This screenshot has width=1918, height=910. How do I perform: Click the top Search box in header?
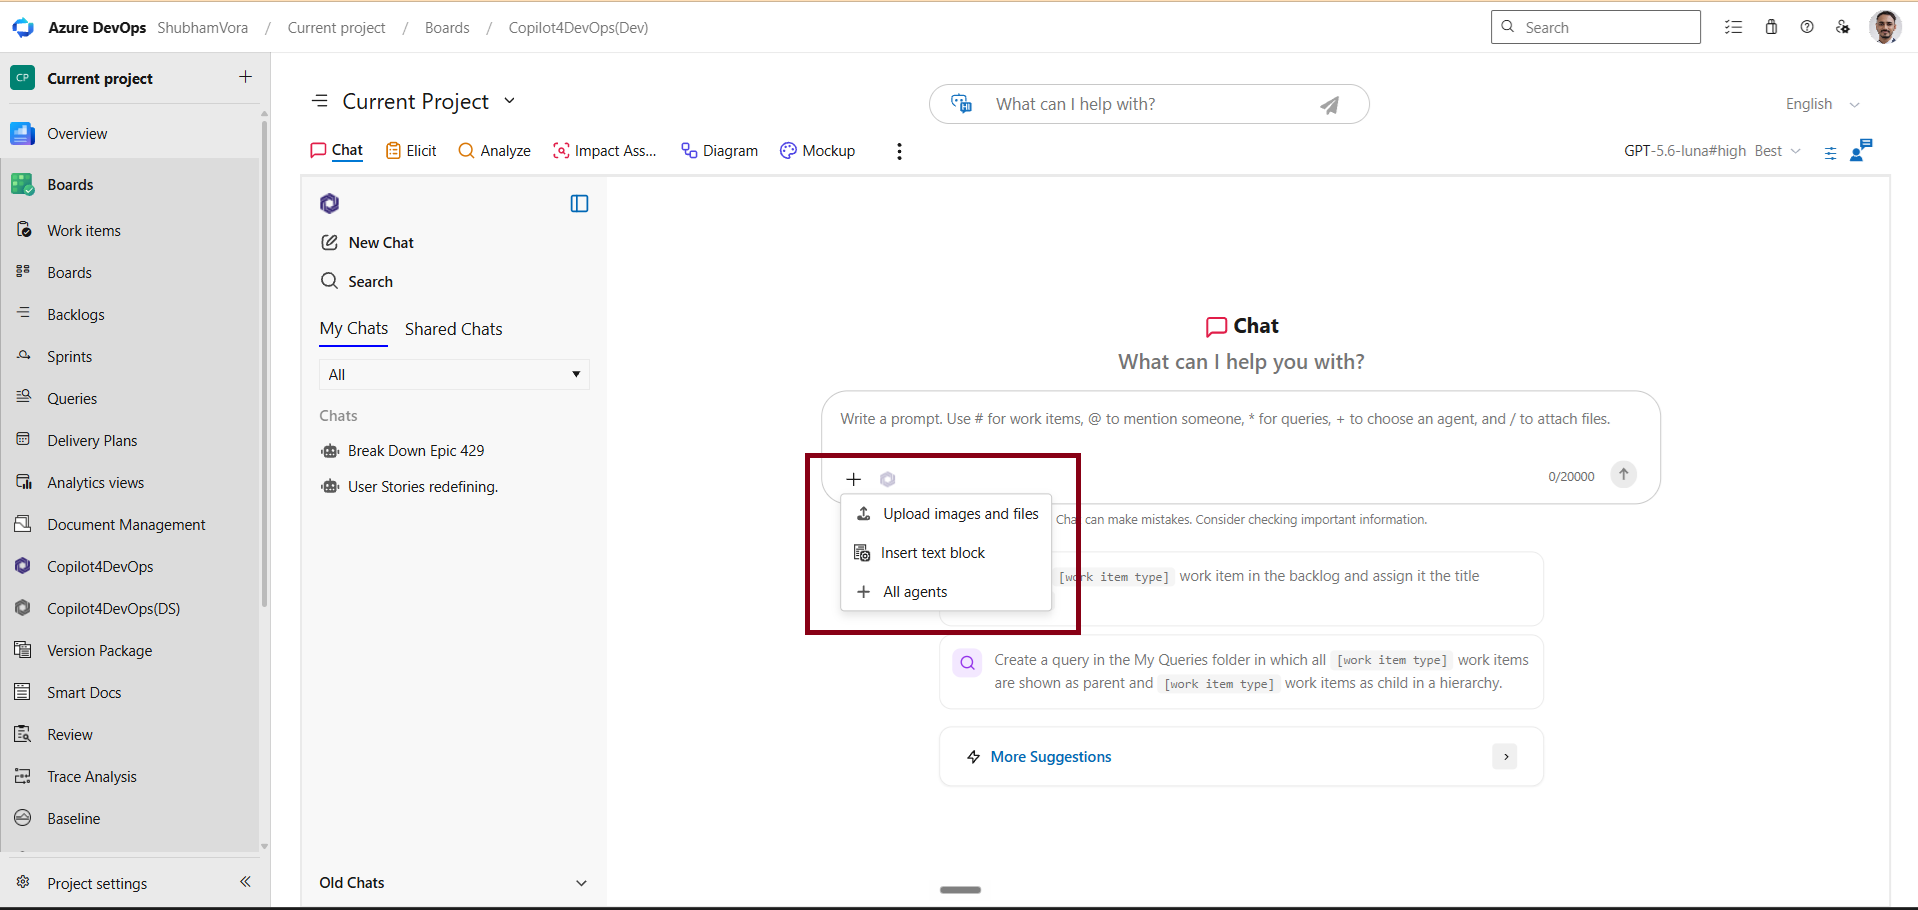coord(1595,27)
